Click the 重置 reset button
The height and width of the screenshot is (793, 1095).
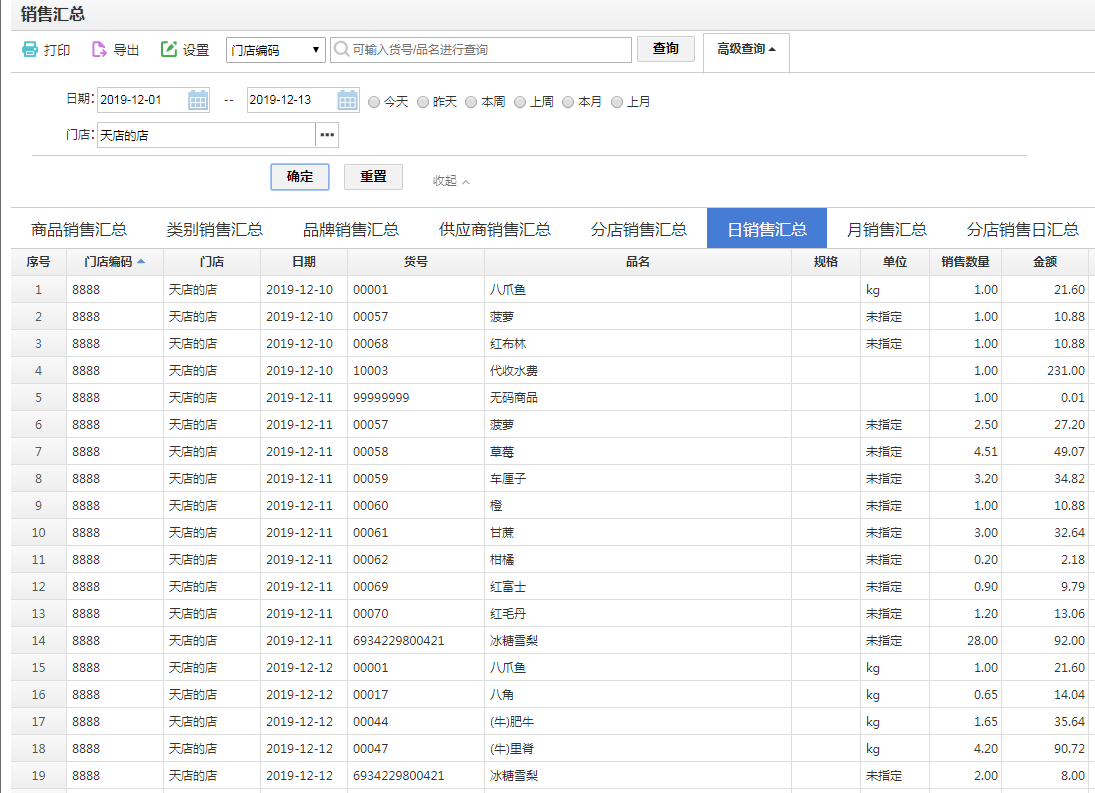point(373,177)
